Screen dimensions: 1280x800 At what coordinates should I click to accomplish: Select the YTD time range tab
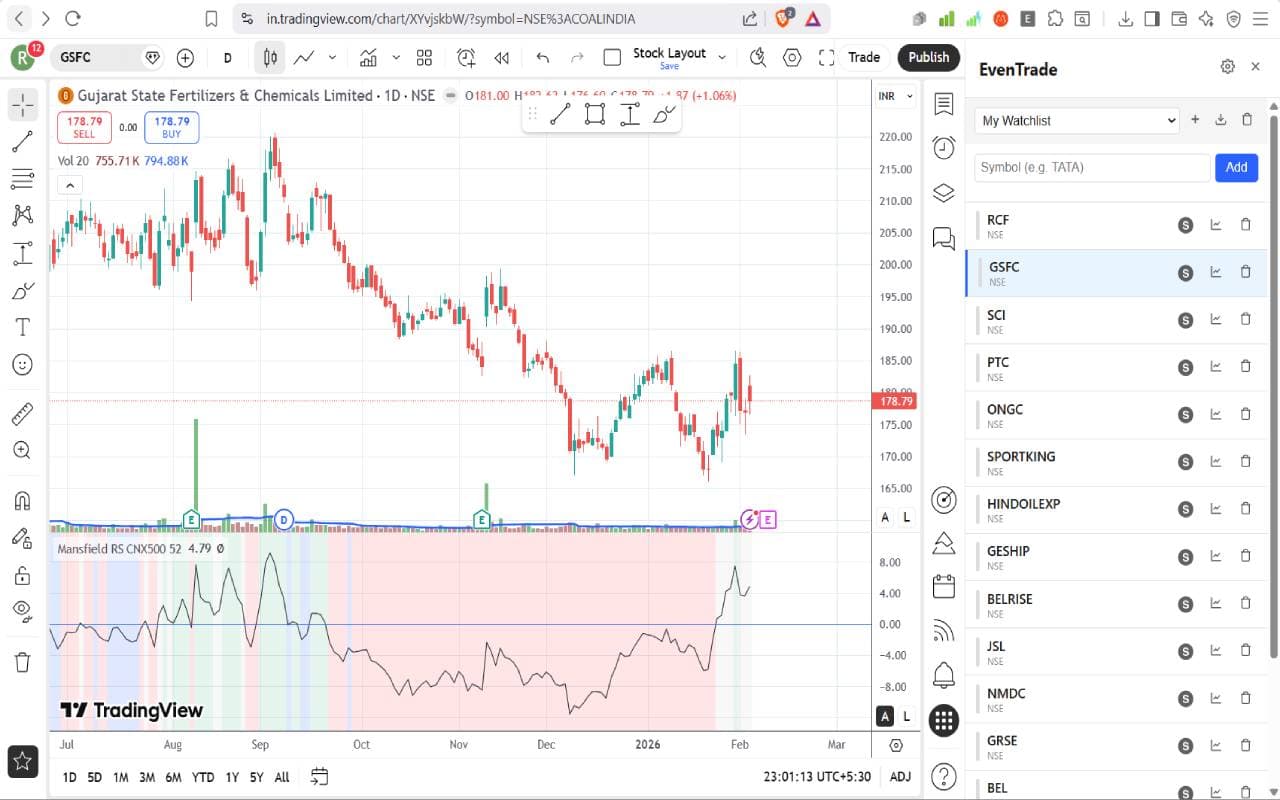(203, 777)
